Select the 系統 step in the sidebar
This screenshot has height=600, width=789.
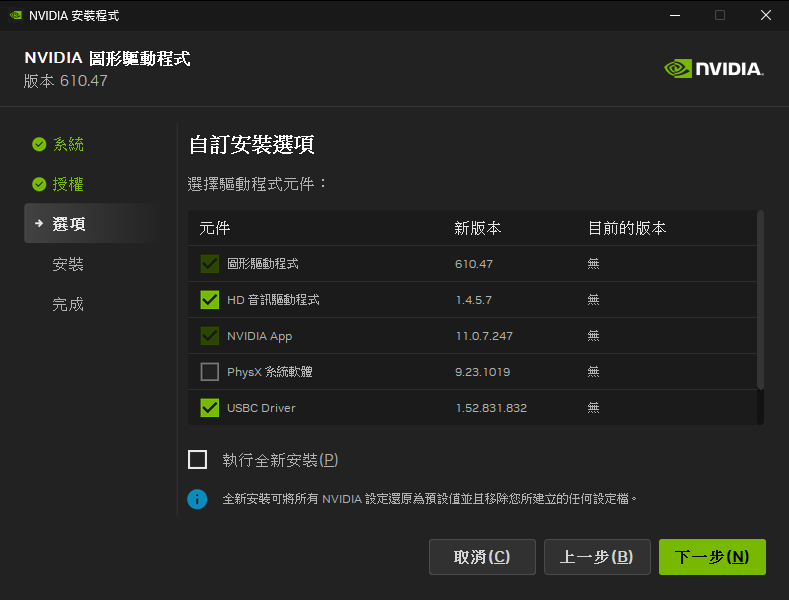(x=68, y=144)
